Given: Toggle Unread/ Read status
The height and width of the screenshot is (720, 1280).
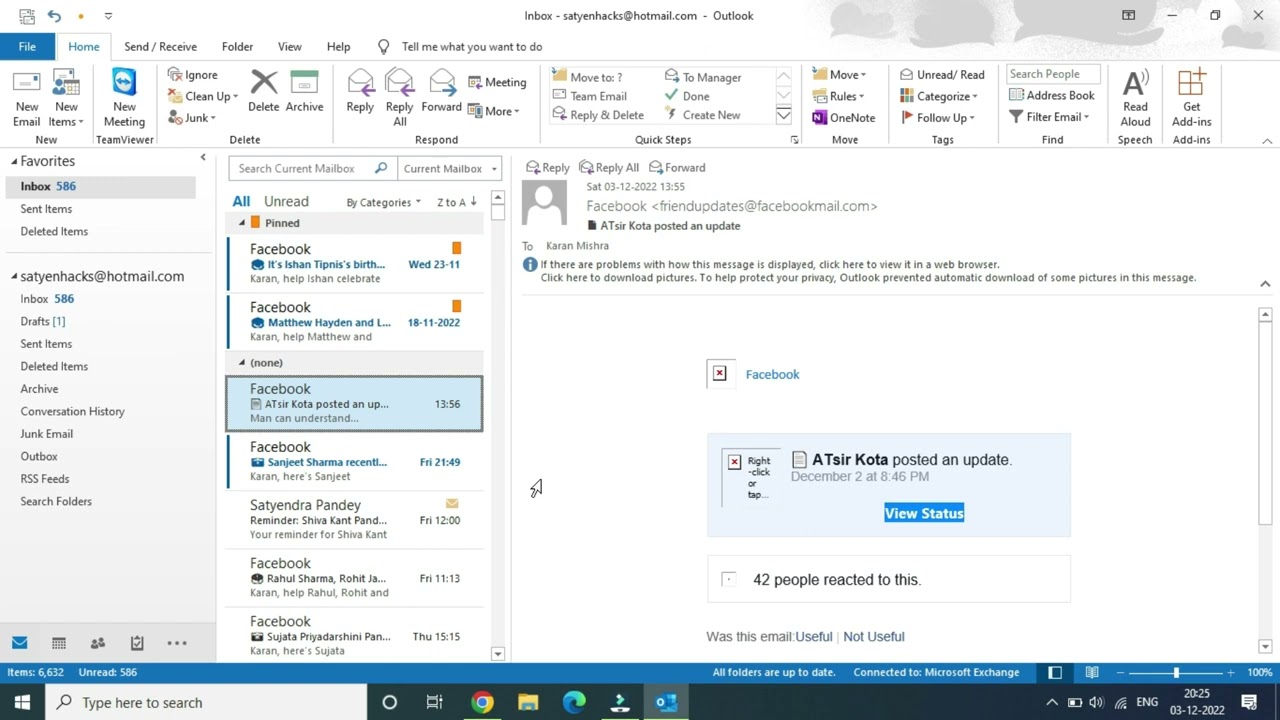Looking at the screenshot, I should [942, 74].
